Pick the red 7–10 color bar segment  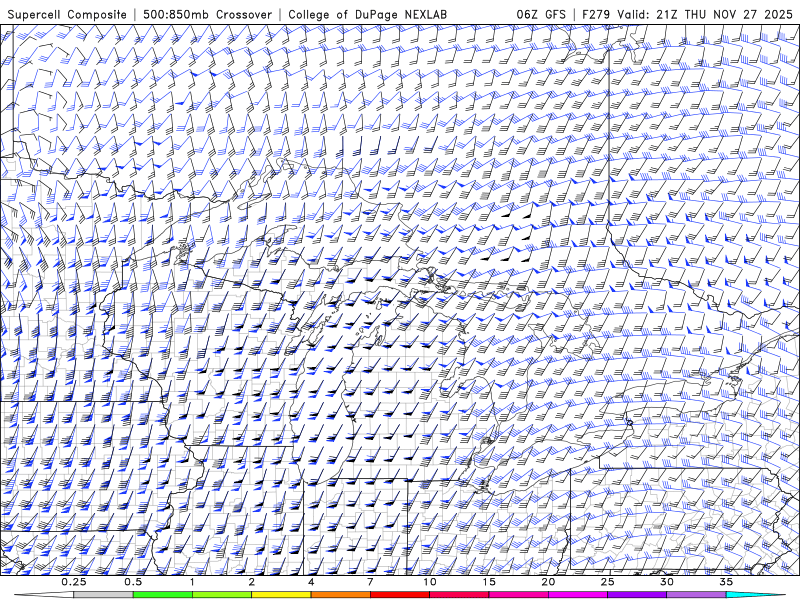[400, 595]
